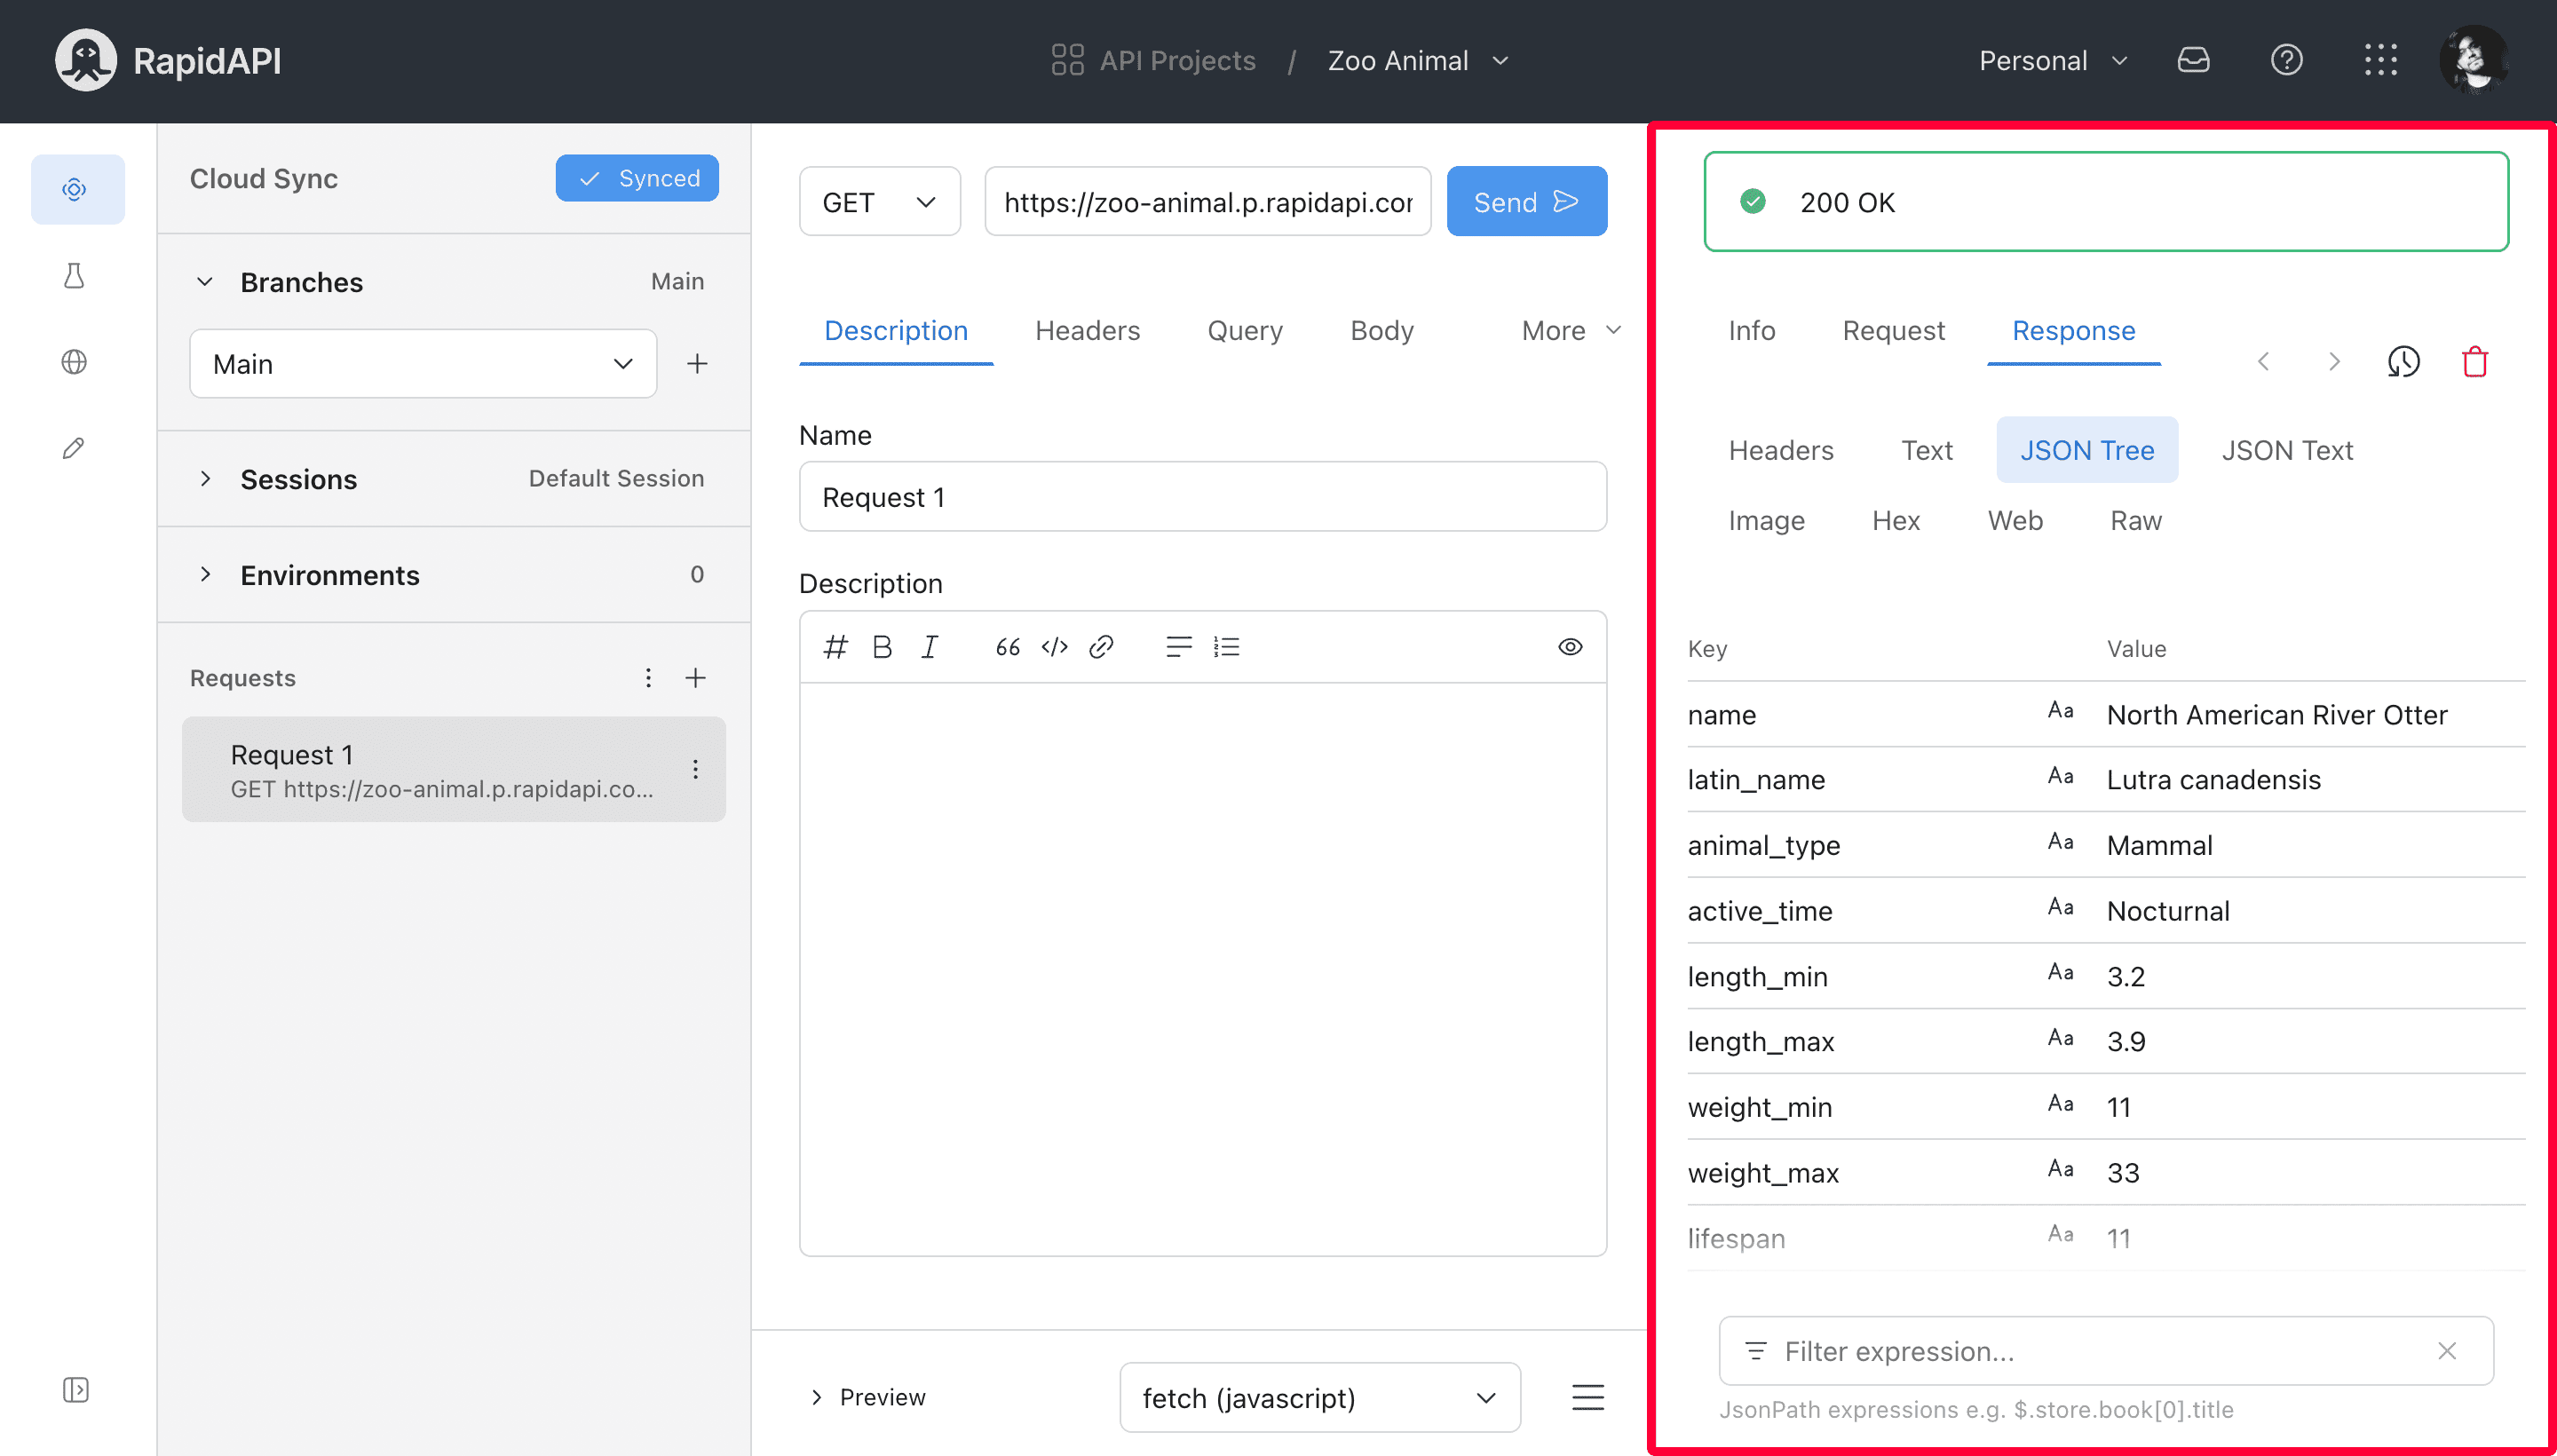Image resolution: width=2557 pixels, height=1456 pixels.
Task: Open API Projects breadcrumb link
Action: [x=1177, y=61]
